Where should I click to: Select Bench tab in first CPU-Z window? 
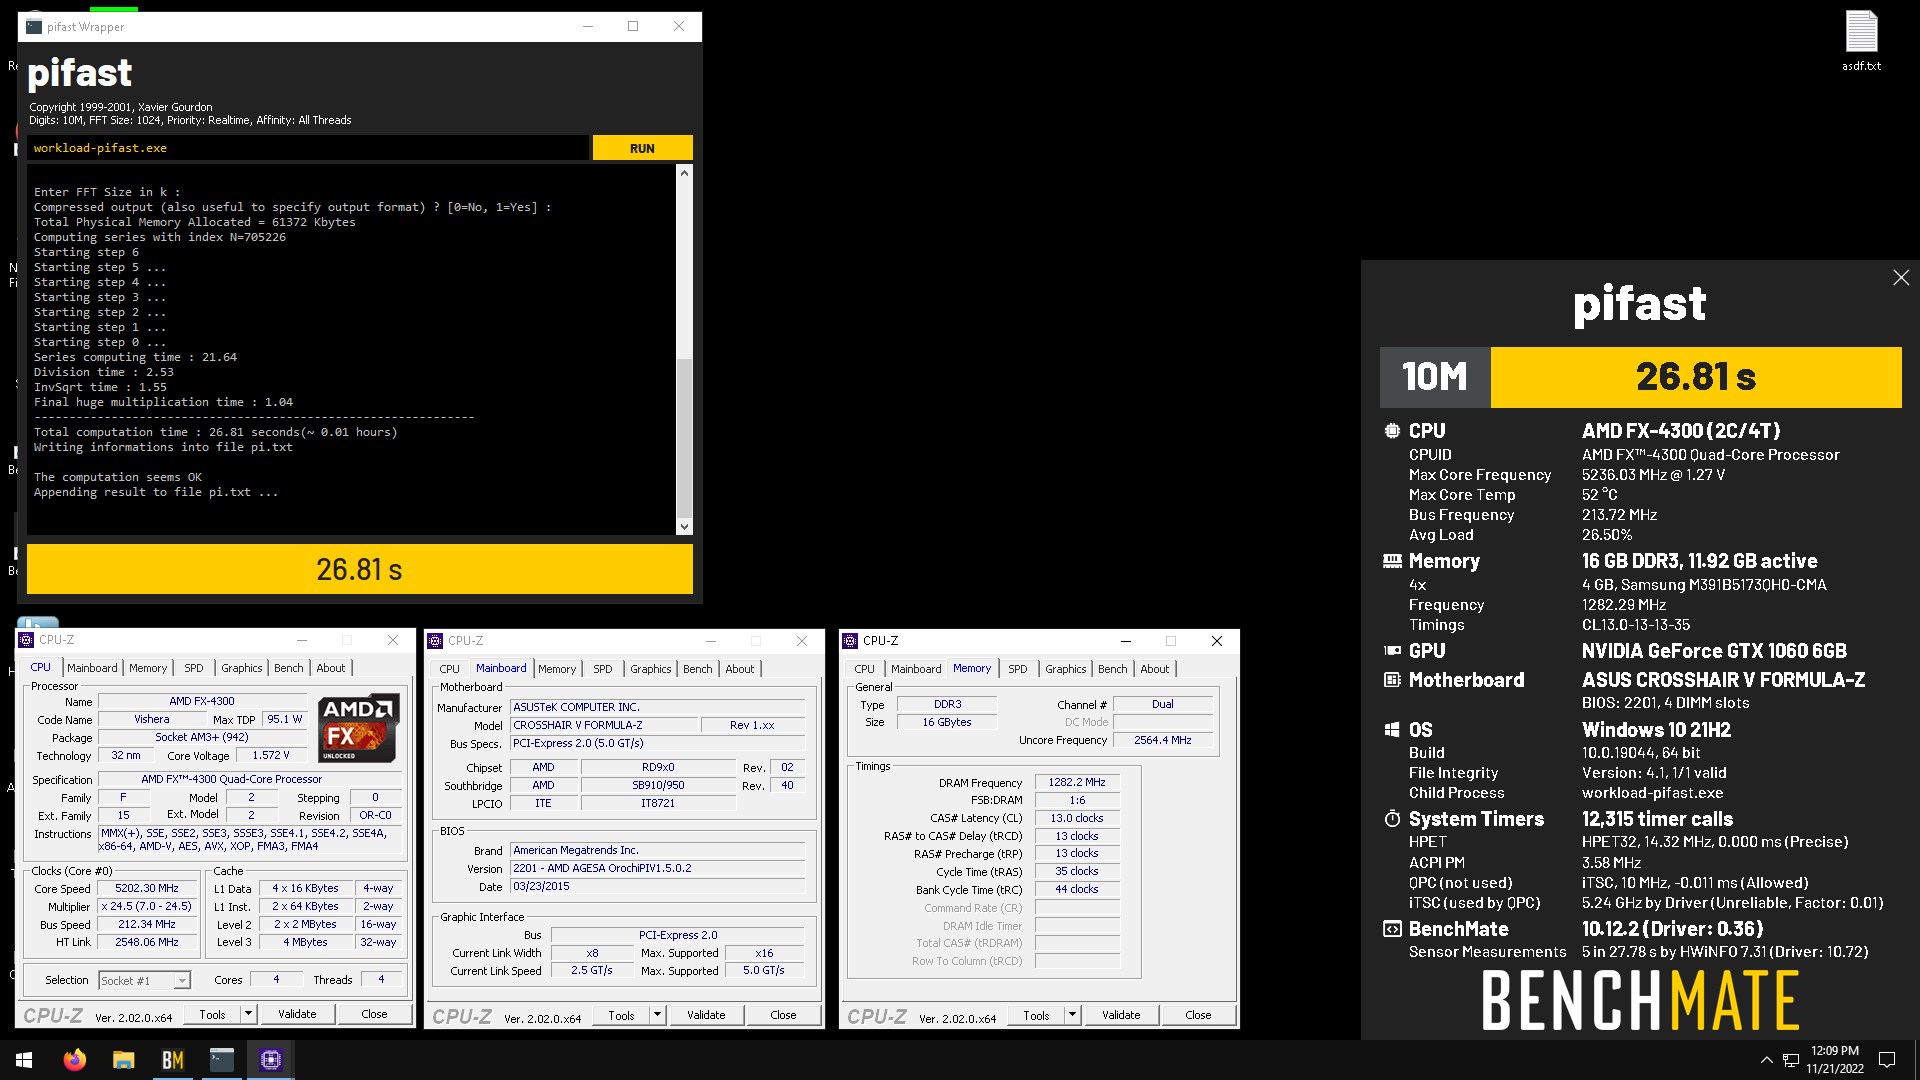[x=289, y=668]
